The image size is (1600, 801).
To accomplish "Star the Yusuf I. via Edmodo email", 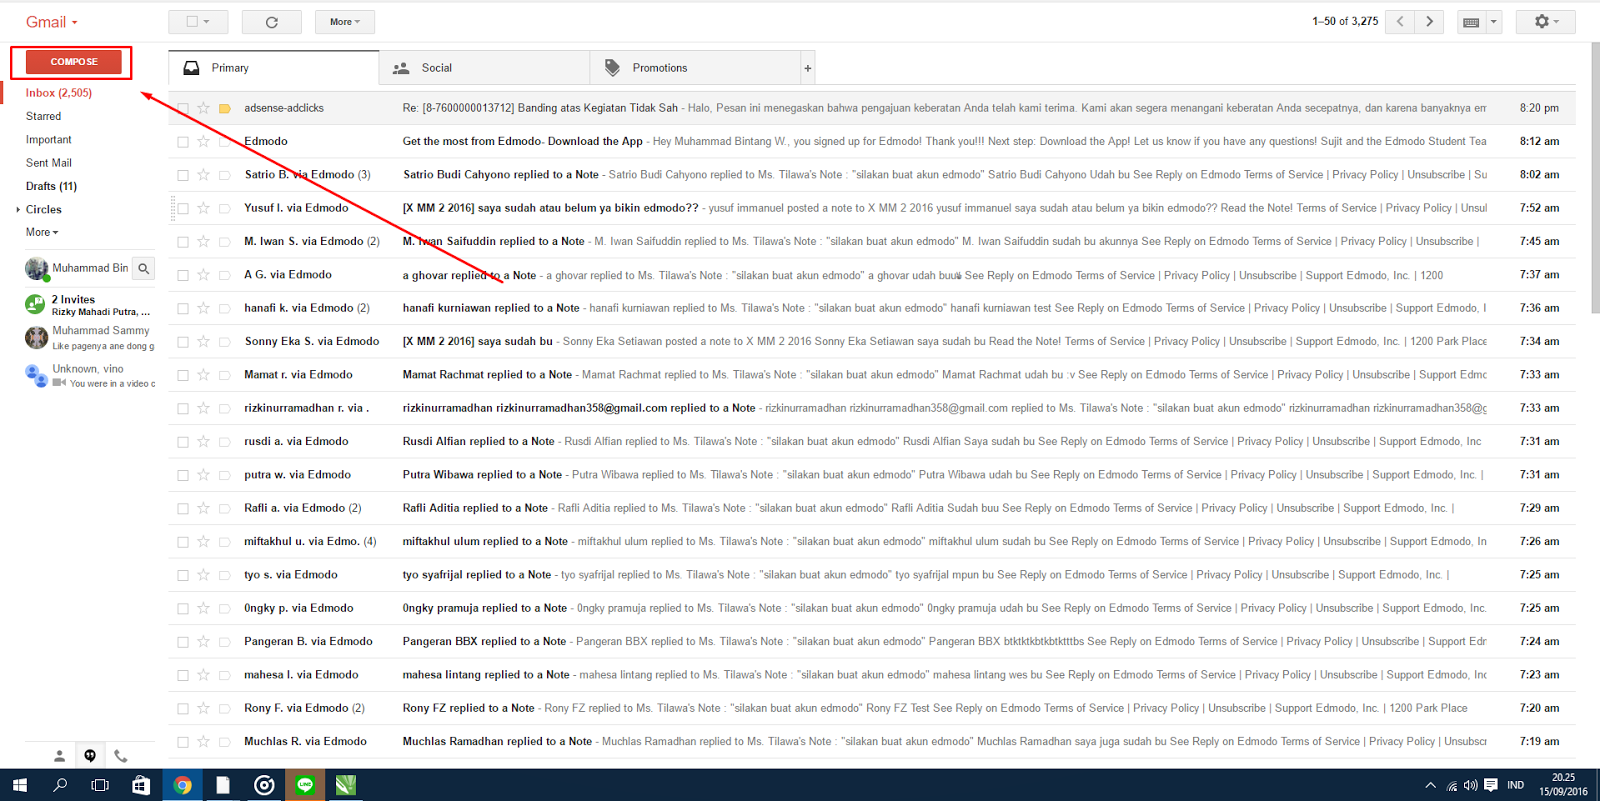I will [203, 208].
